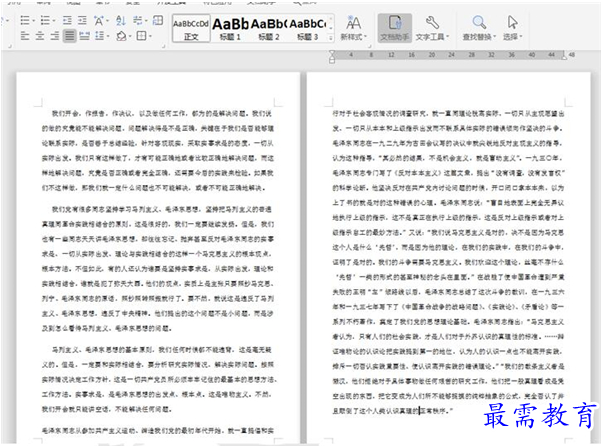Viewport: 605px width, 447px height.
Task: Toggle center text alignment
Action: point(40,36)
